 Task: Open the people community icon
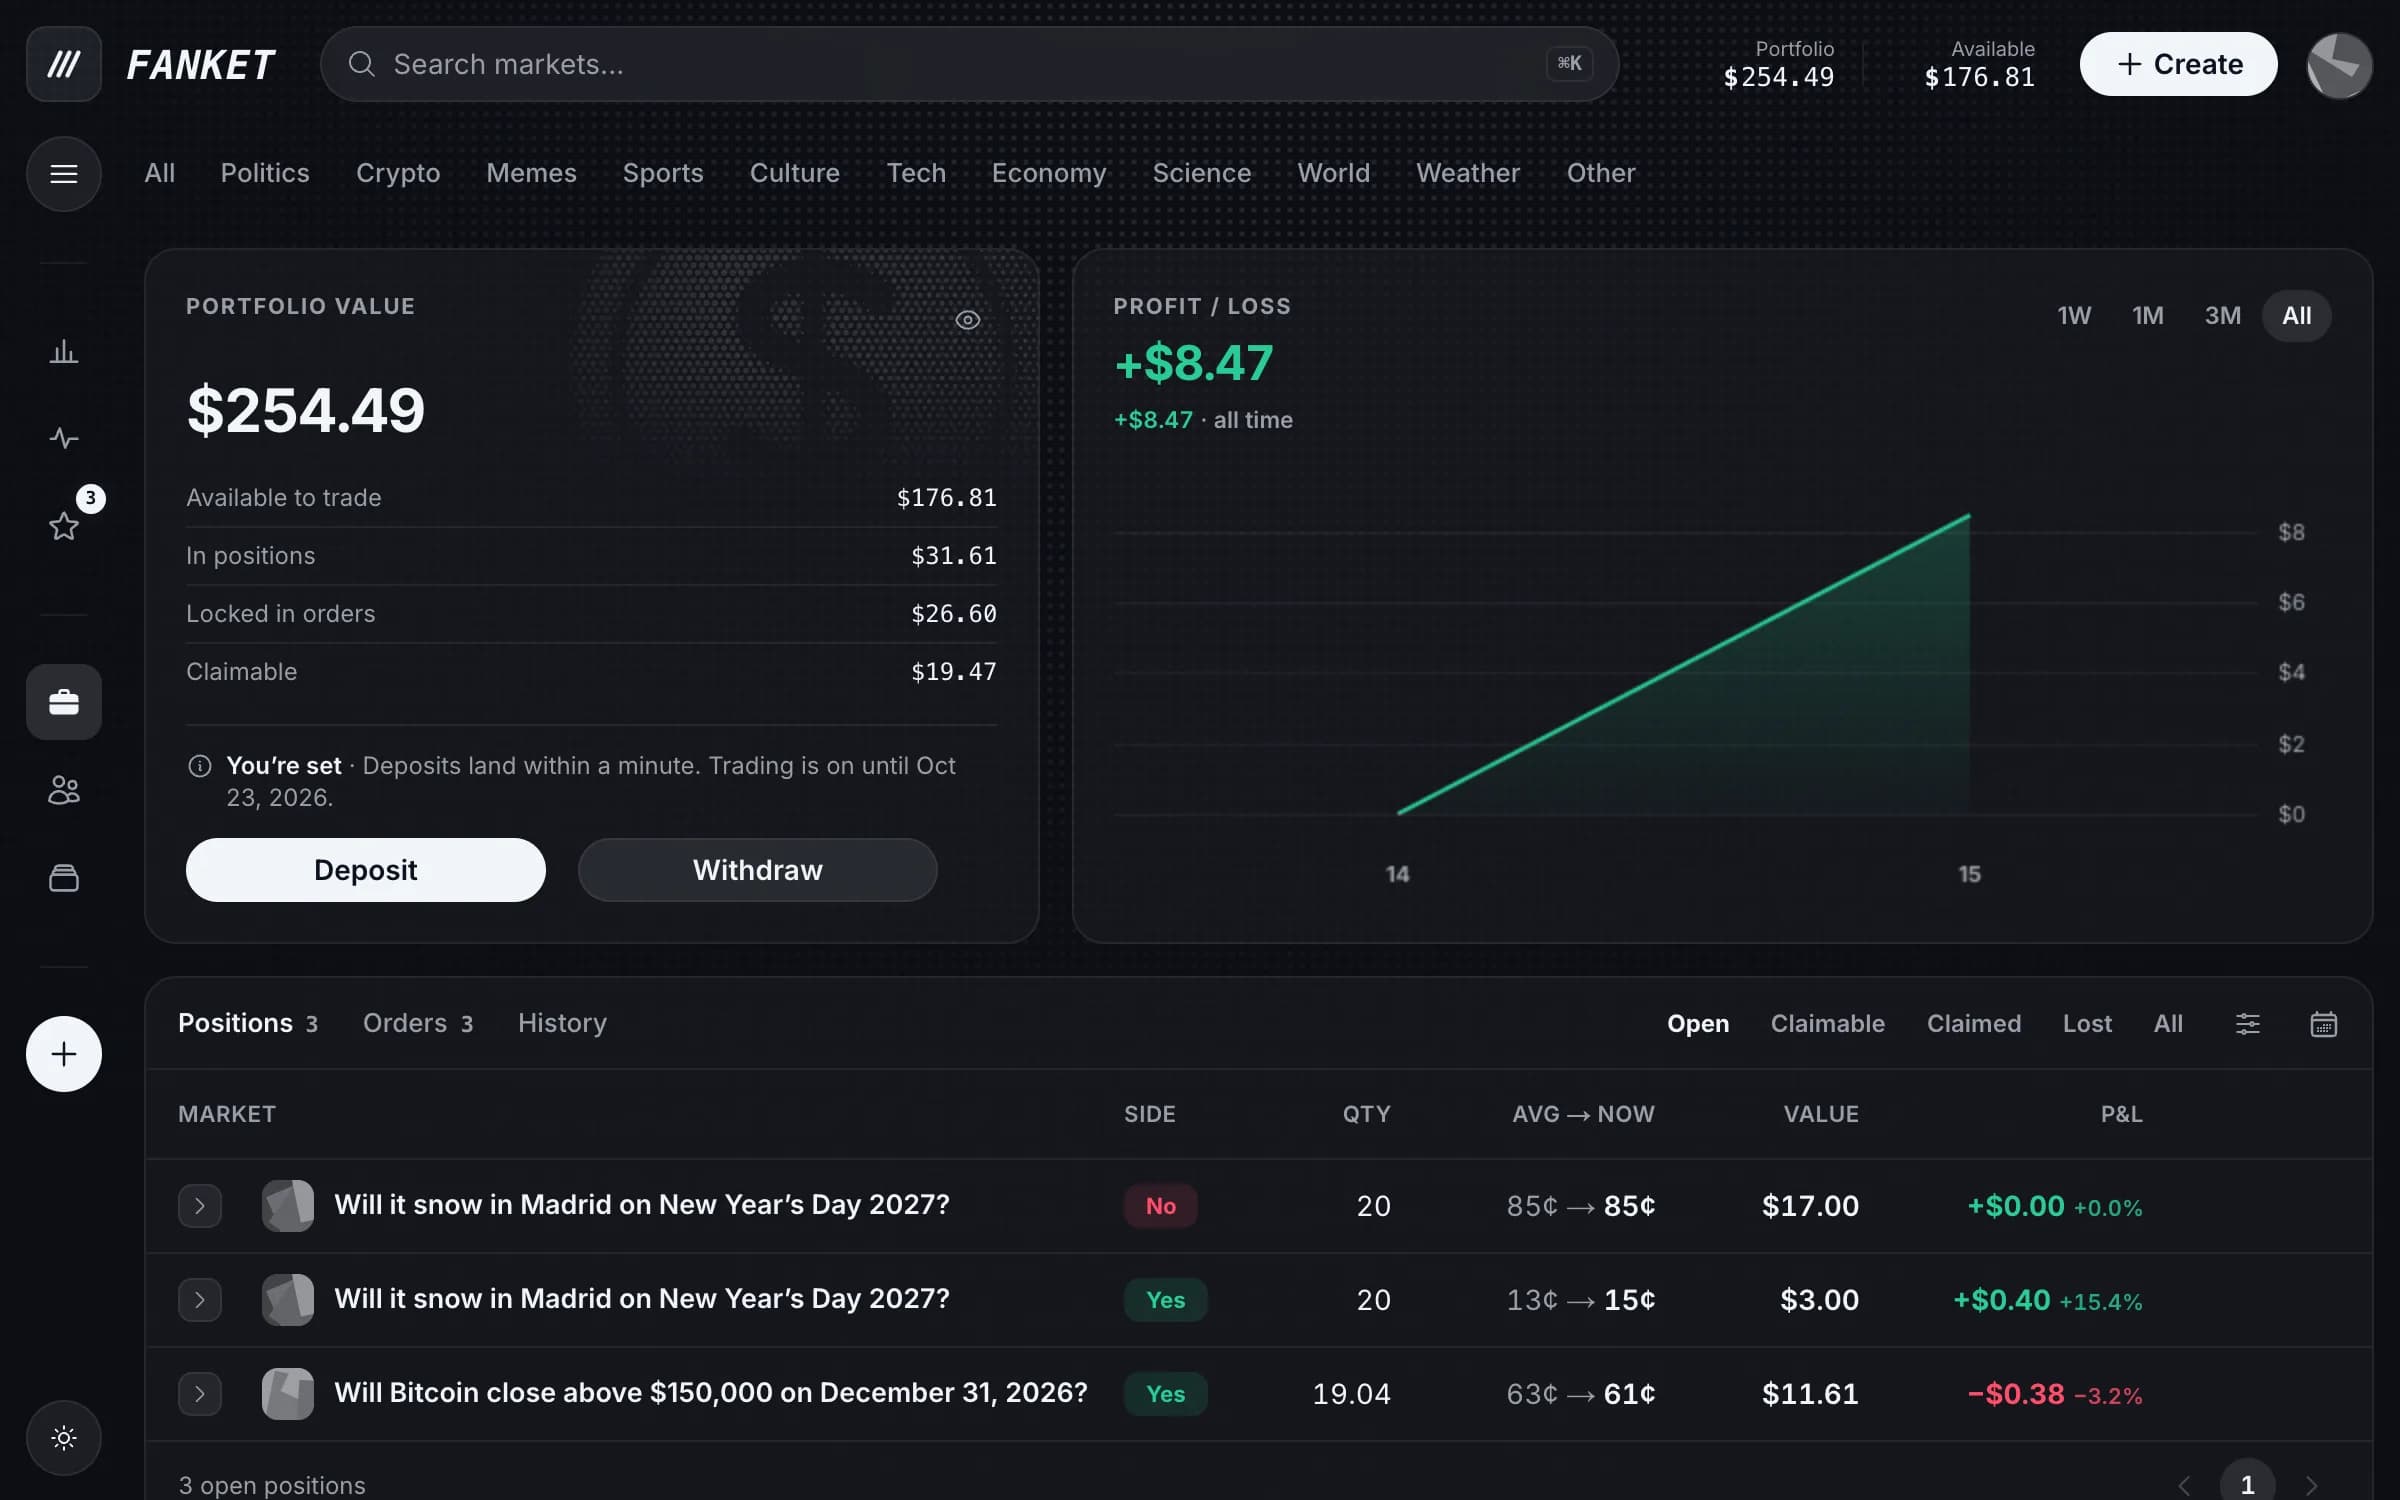pyautogui.click(x=64, y=790)
